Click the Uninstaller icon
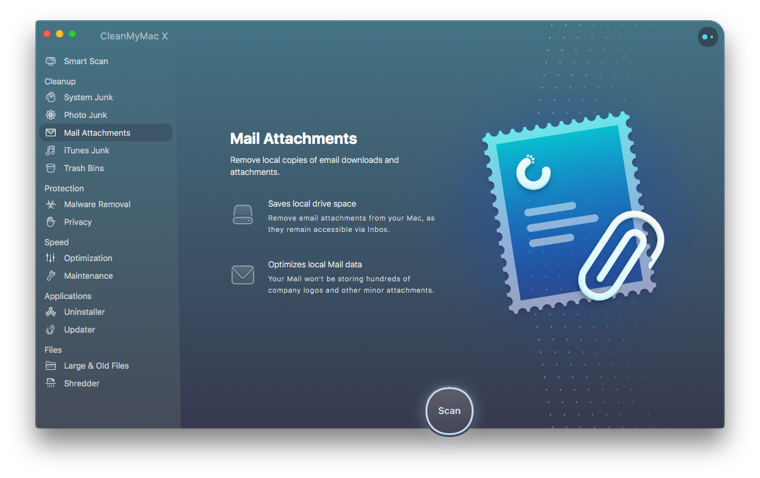 [50, 312]
